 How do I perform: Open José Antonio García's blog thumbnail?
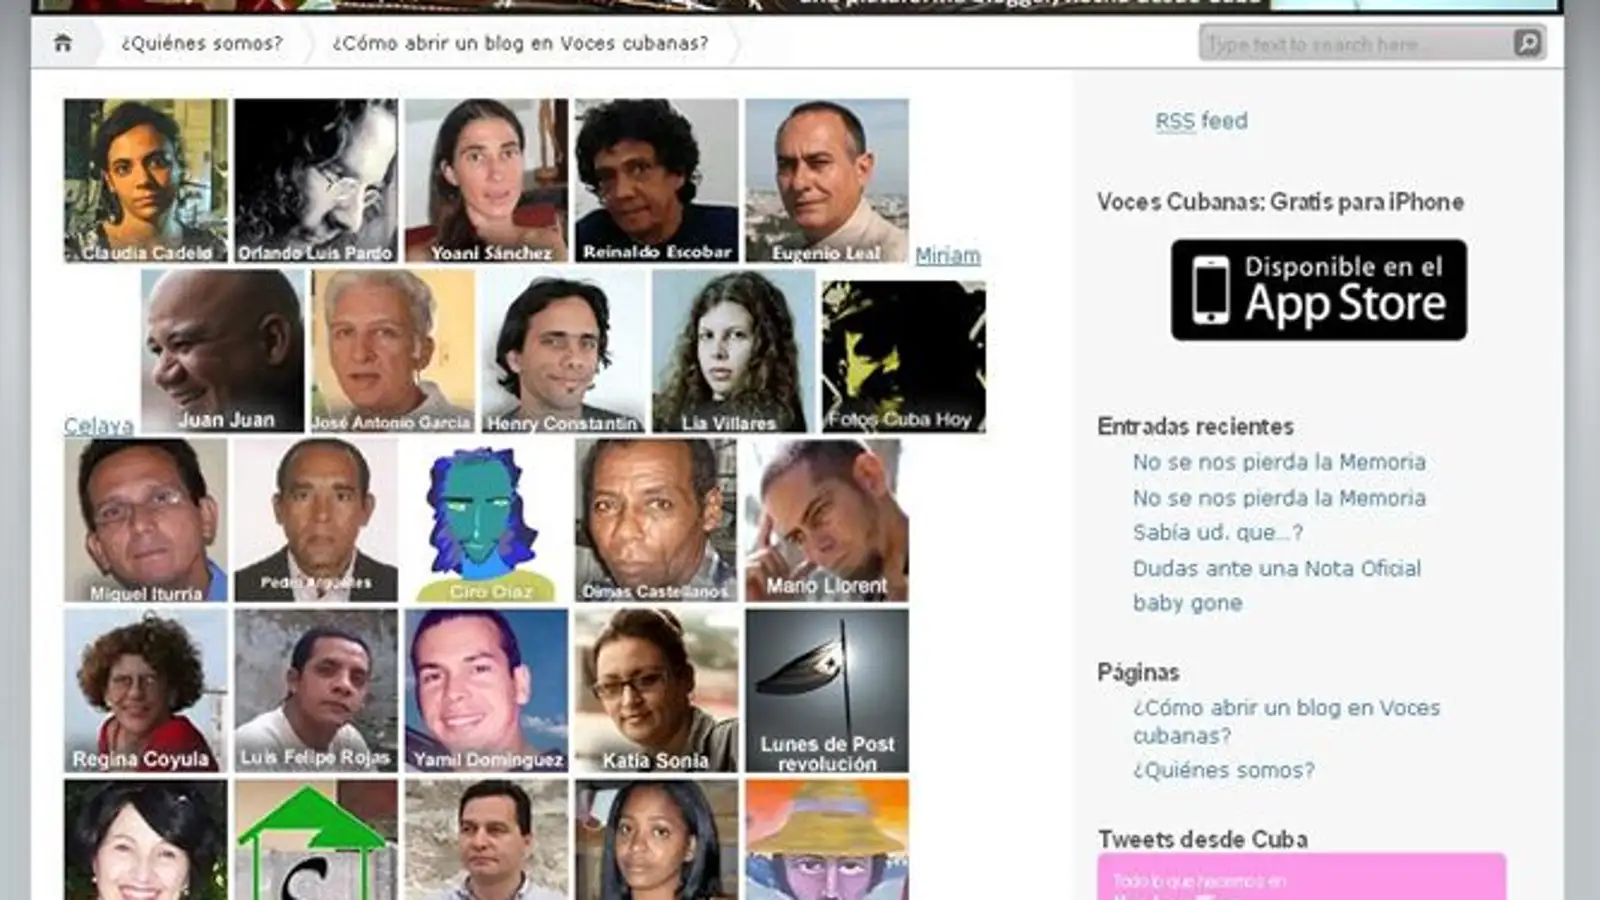(393, 351)
